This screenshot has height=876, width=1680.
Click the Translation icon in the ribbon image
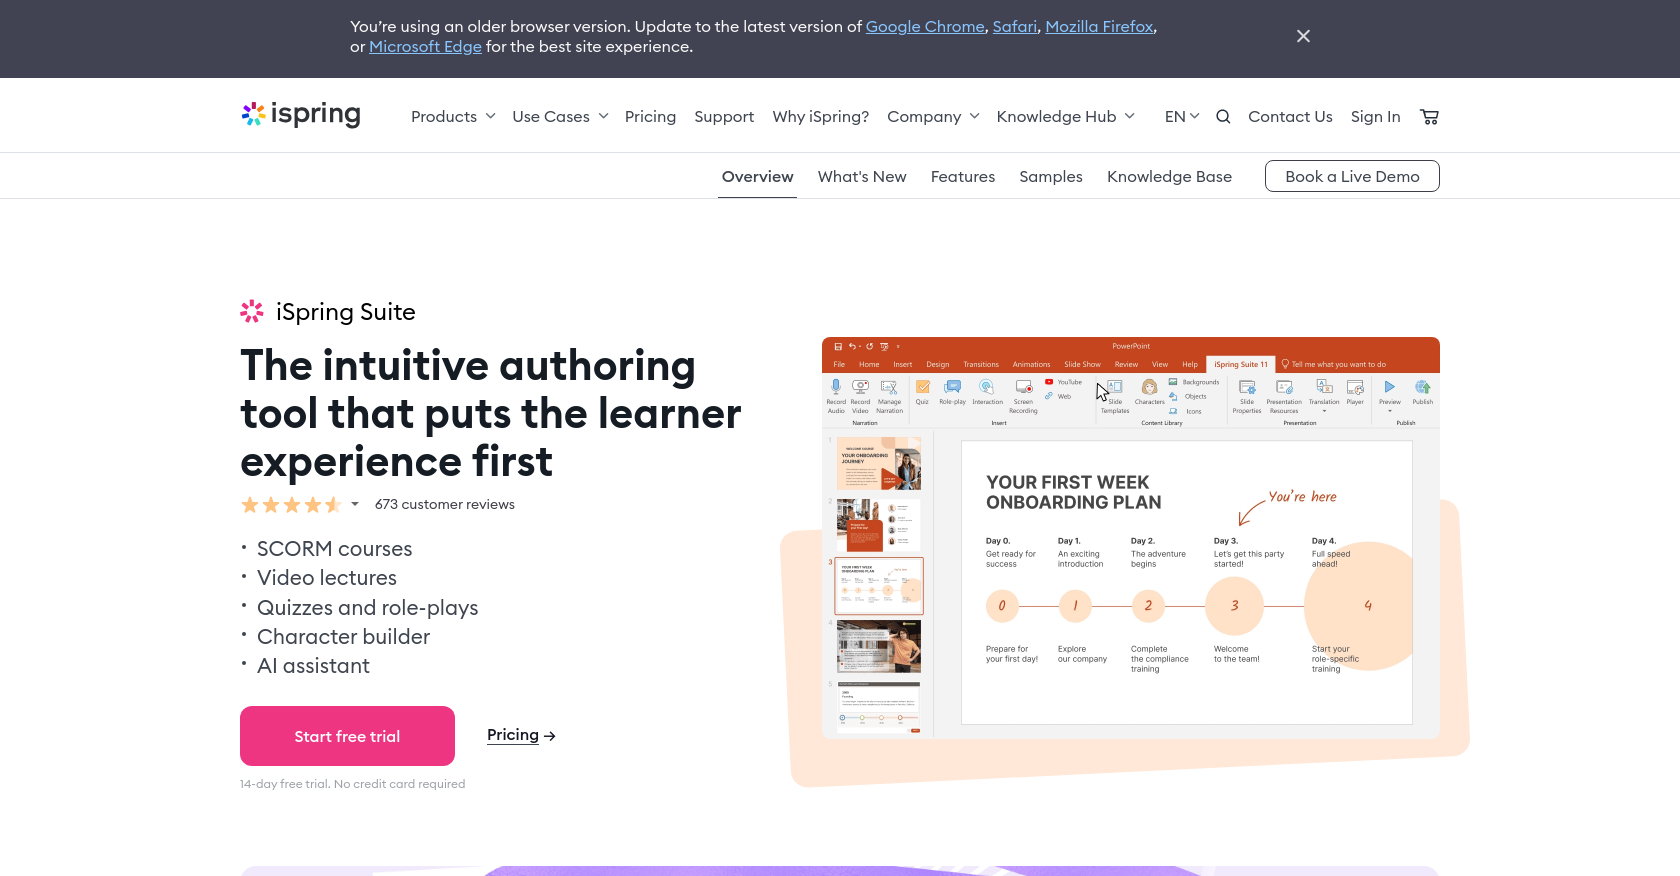(x=1324, y=387)
